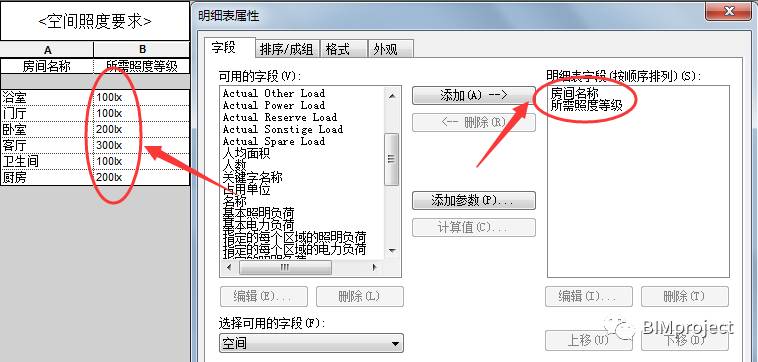The image size is (758, 362).
Task: Select 房间名称 in schedule fields list
Action: [574, 94]
